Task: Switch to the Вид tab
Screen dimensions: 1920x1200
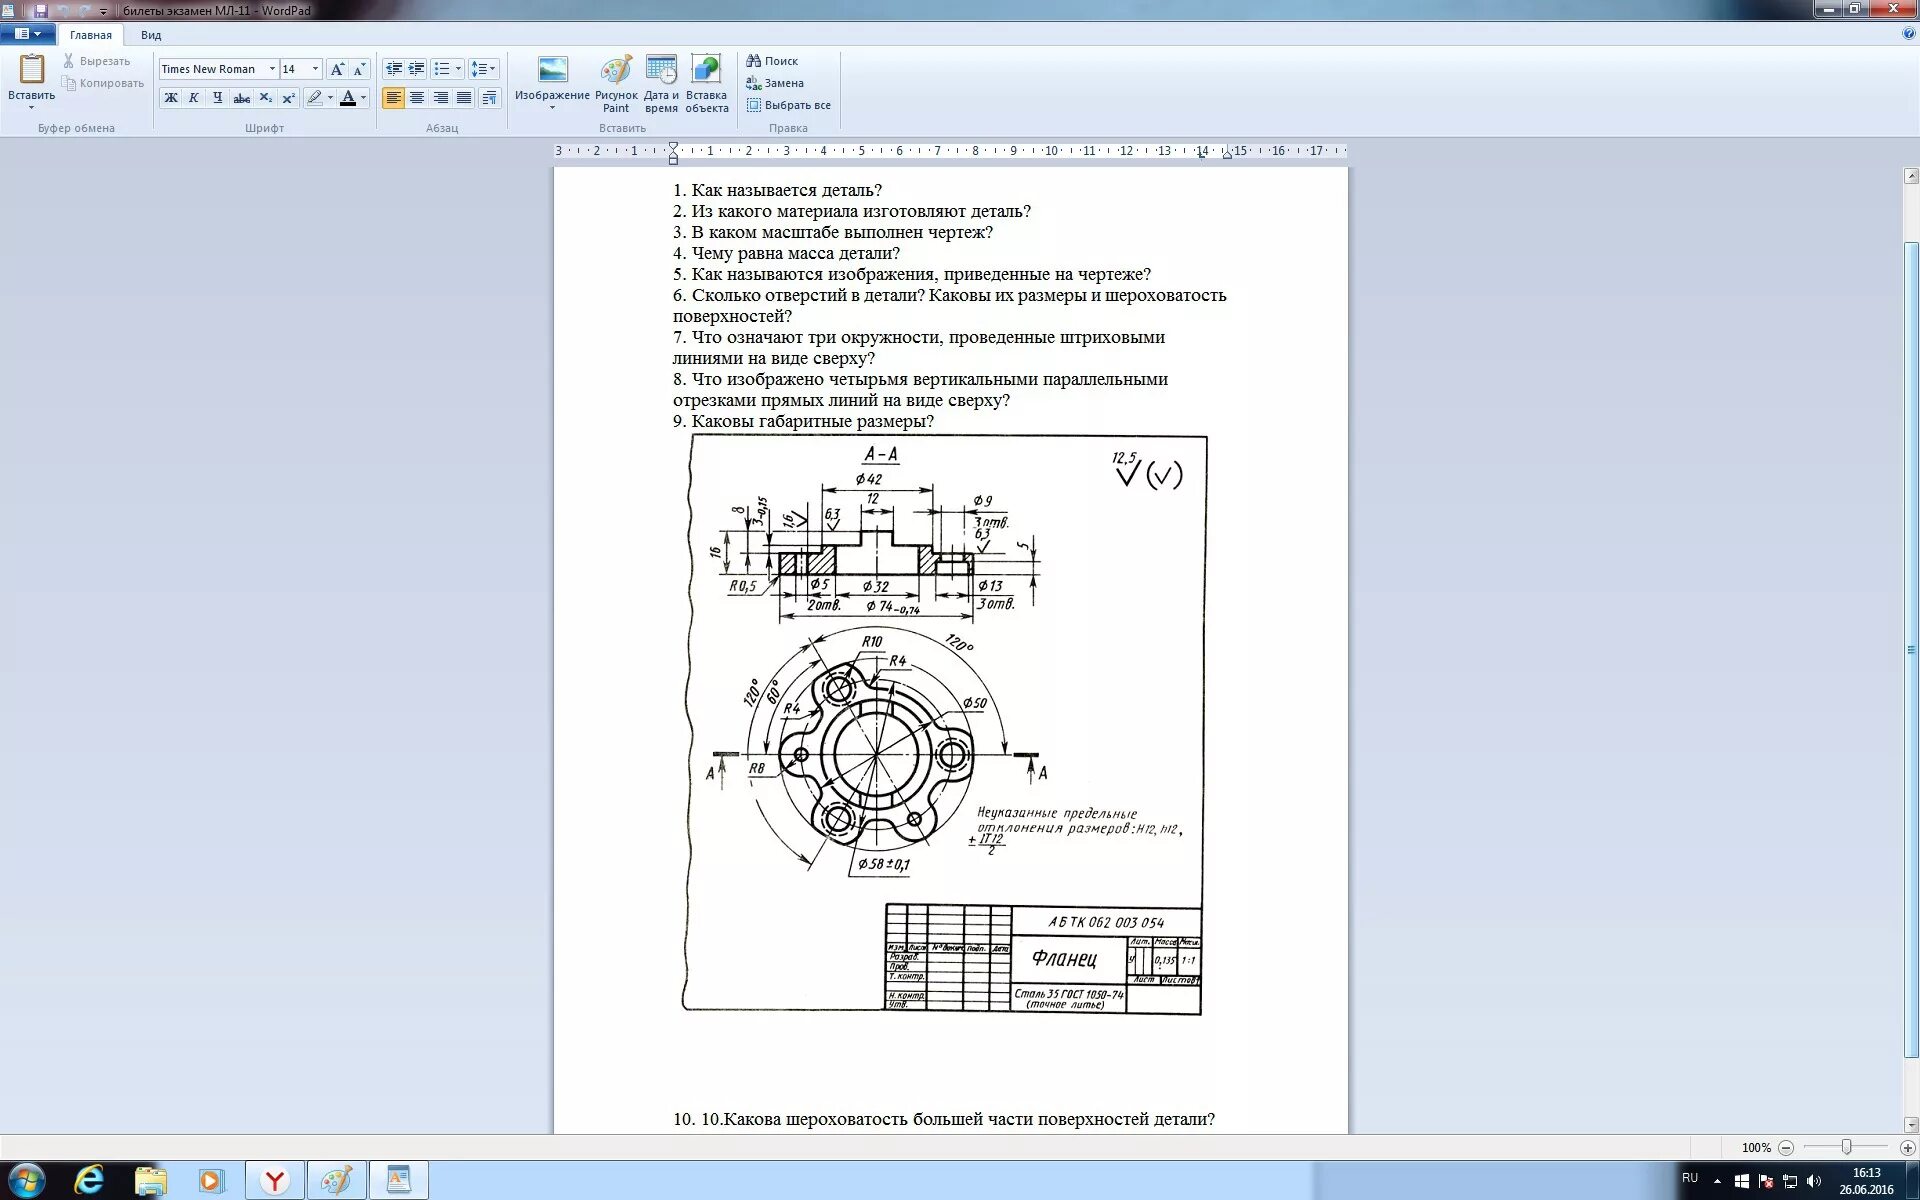Action: (151, 35)
